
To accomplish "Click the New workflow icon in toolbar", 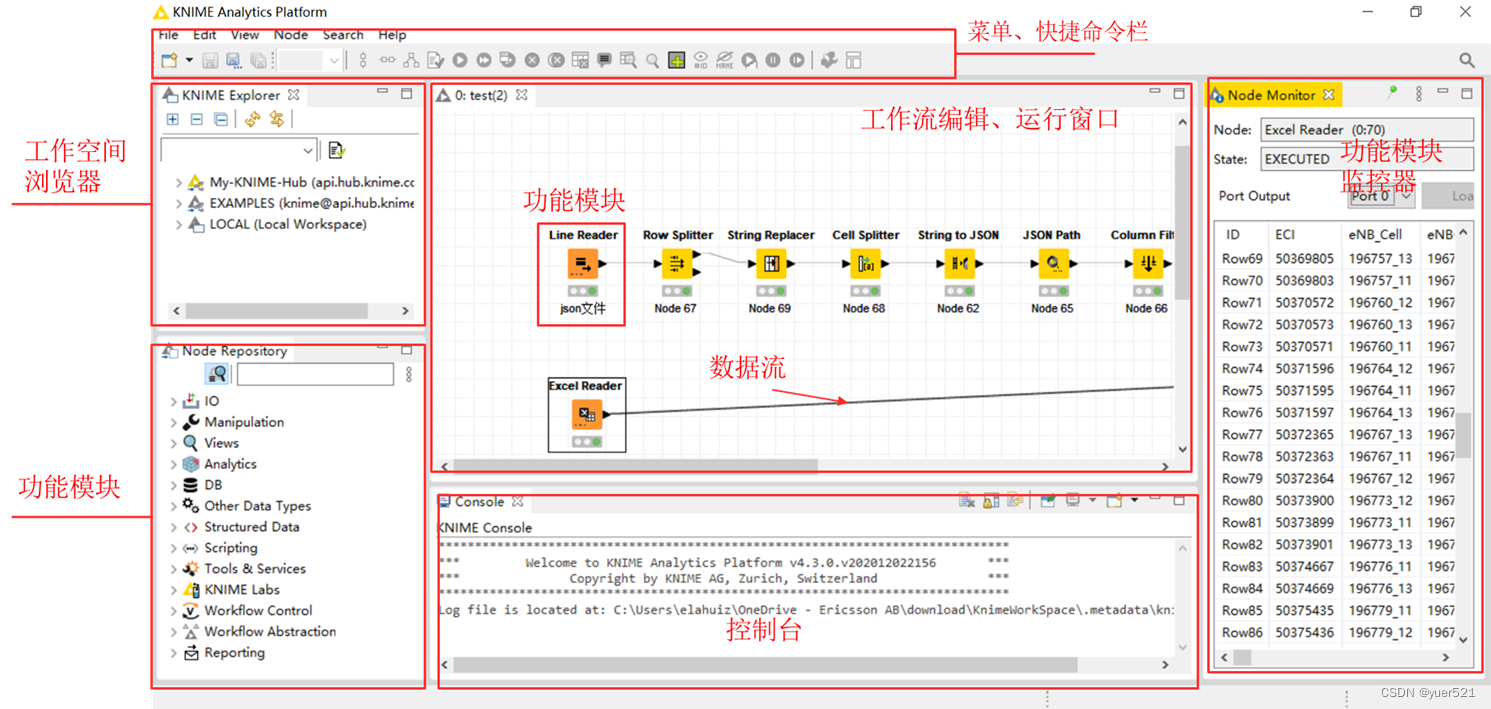I will click(169, 60).
